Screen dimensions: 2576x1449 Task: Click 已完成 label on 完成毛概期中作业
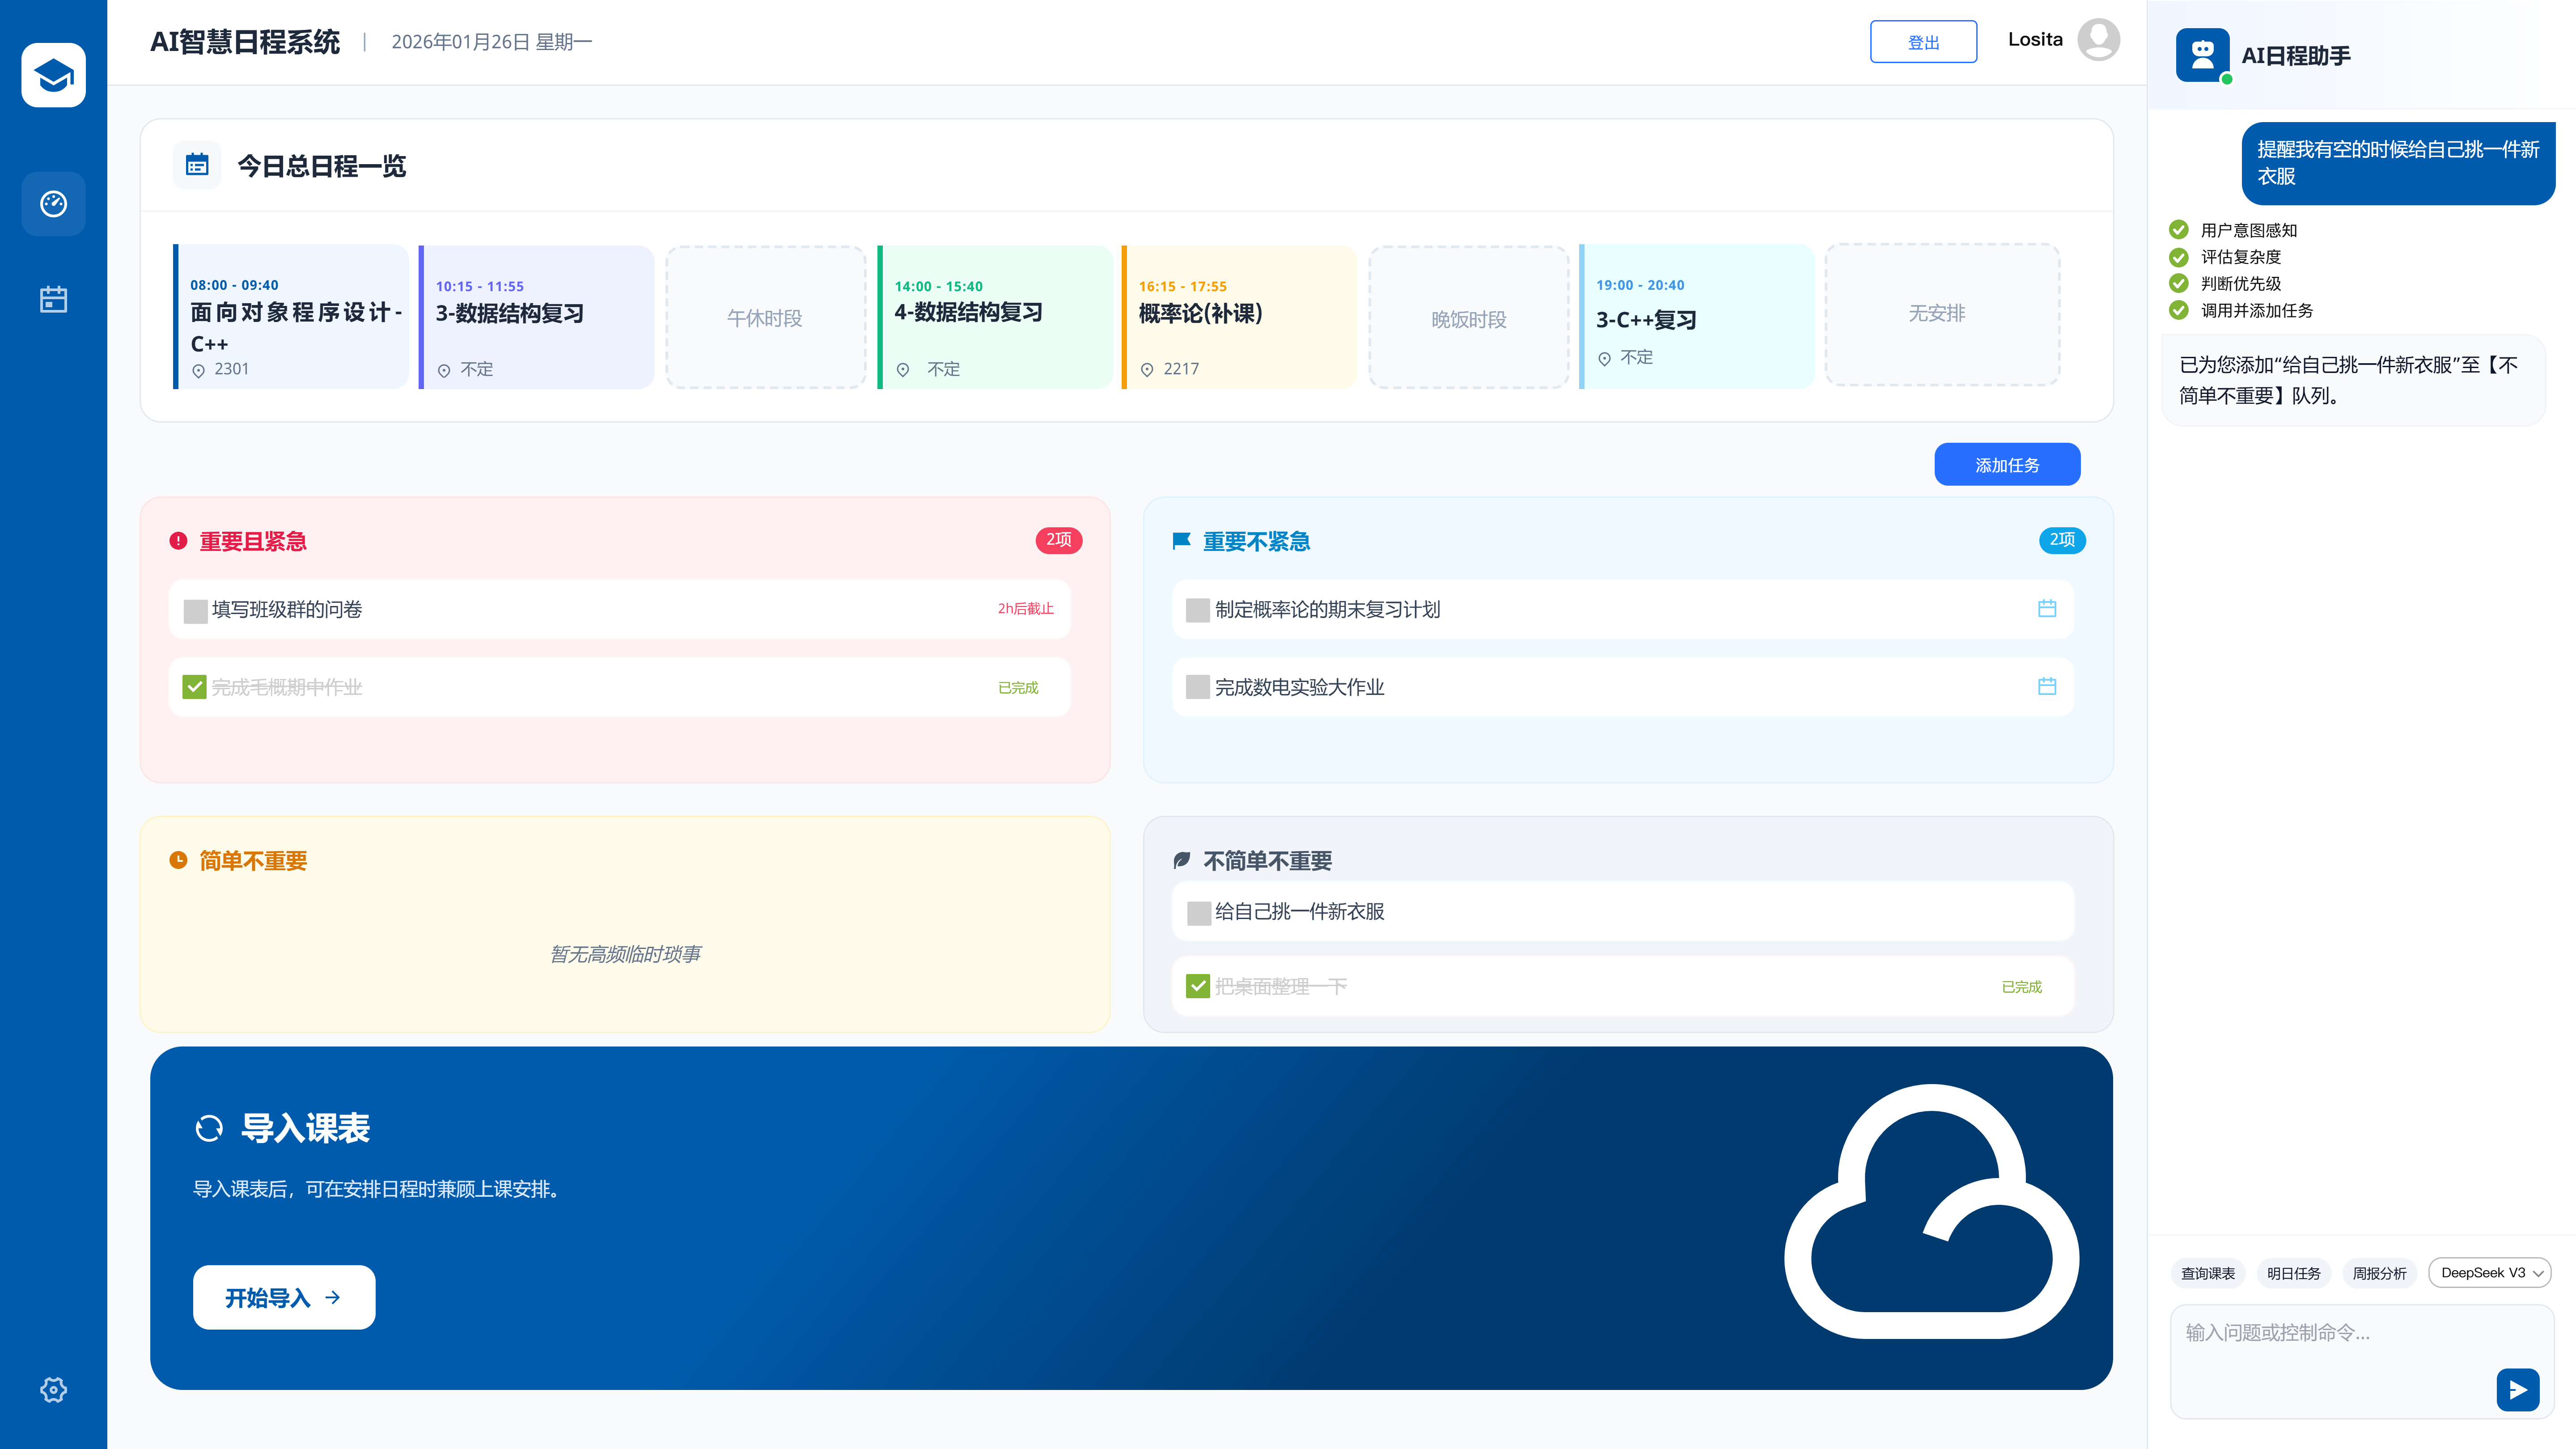[x=1018, y=687]
